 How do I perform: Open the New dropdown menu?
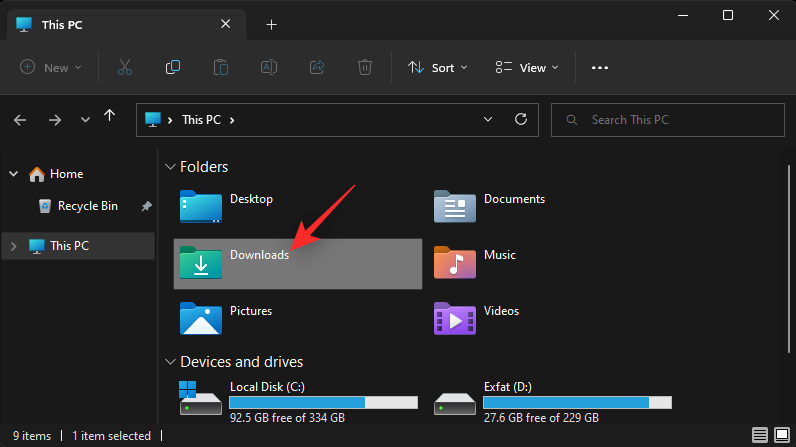click(50, 67)
